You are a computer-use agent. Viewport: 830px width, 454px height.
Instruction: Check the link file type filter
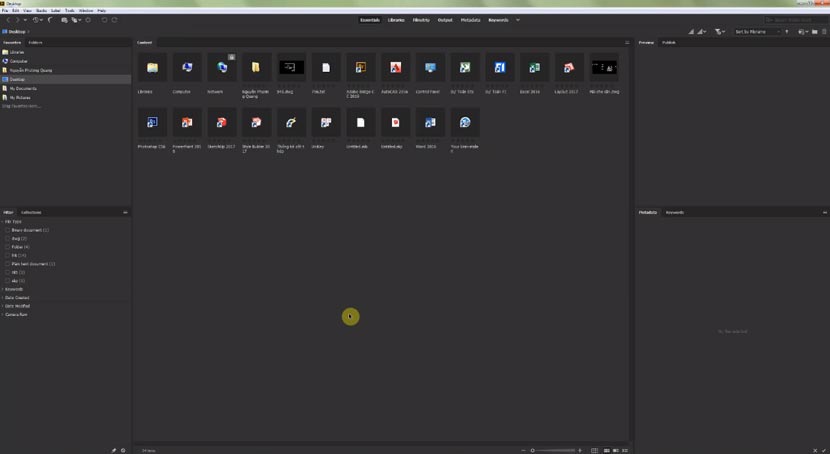pyautogui.click(x=7, y=256)
